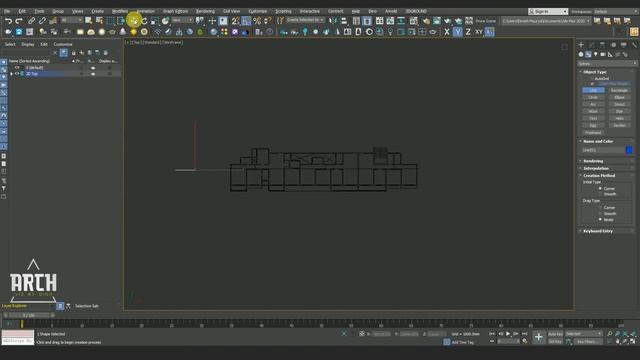Select the Cameras category icon
640x360 pixels.
603,54
